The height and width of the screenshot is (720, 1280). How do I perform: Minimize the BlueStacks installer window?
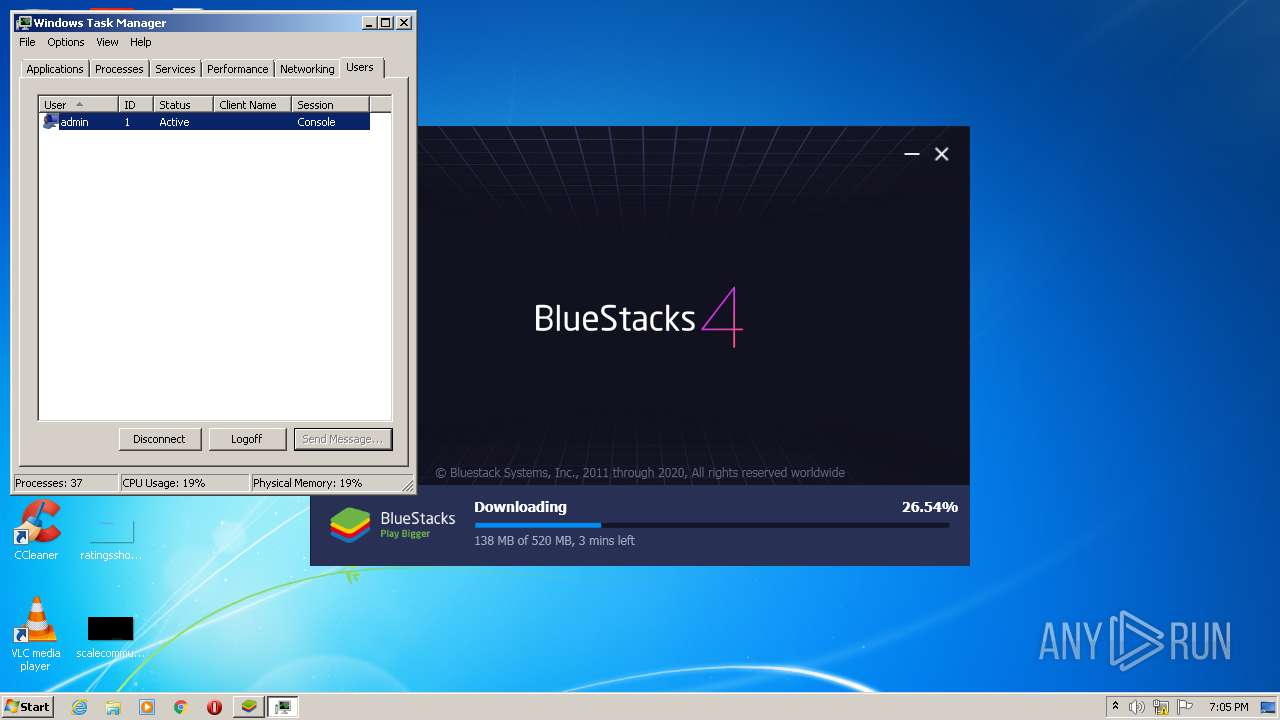(x=911, y=154)
